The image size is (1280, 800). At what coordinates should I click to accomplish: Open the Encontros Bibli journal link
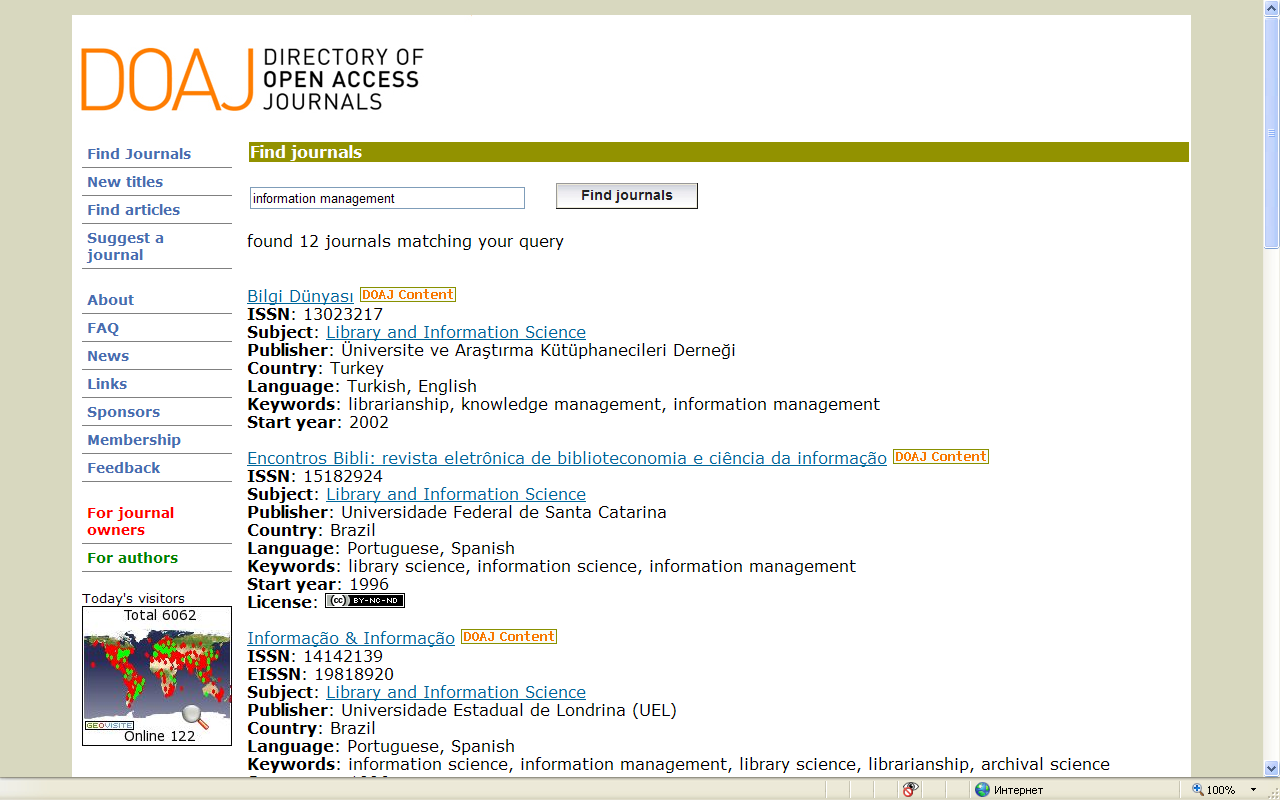pos(567,458)
